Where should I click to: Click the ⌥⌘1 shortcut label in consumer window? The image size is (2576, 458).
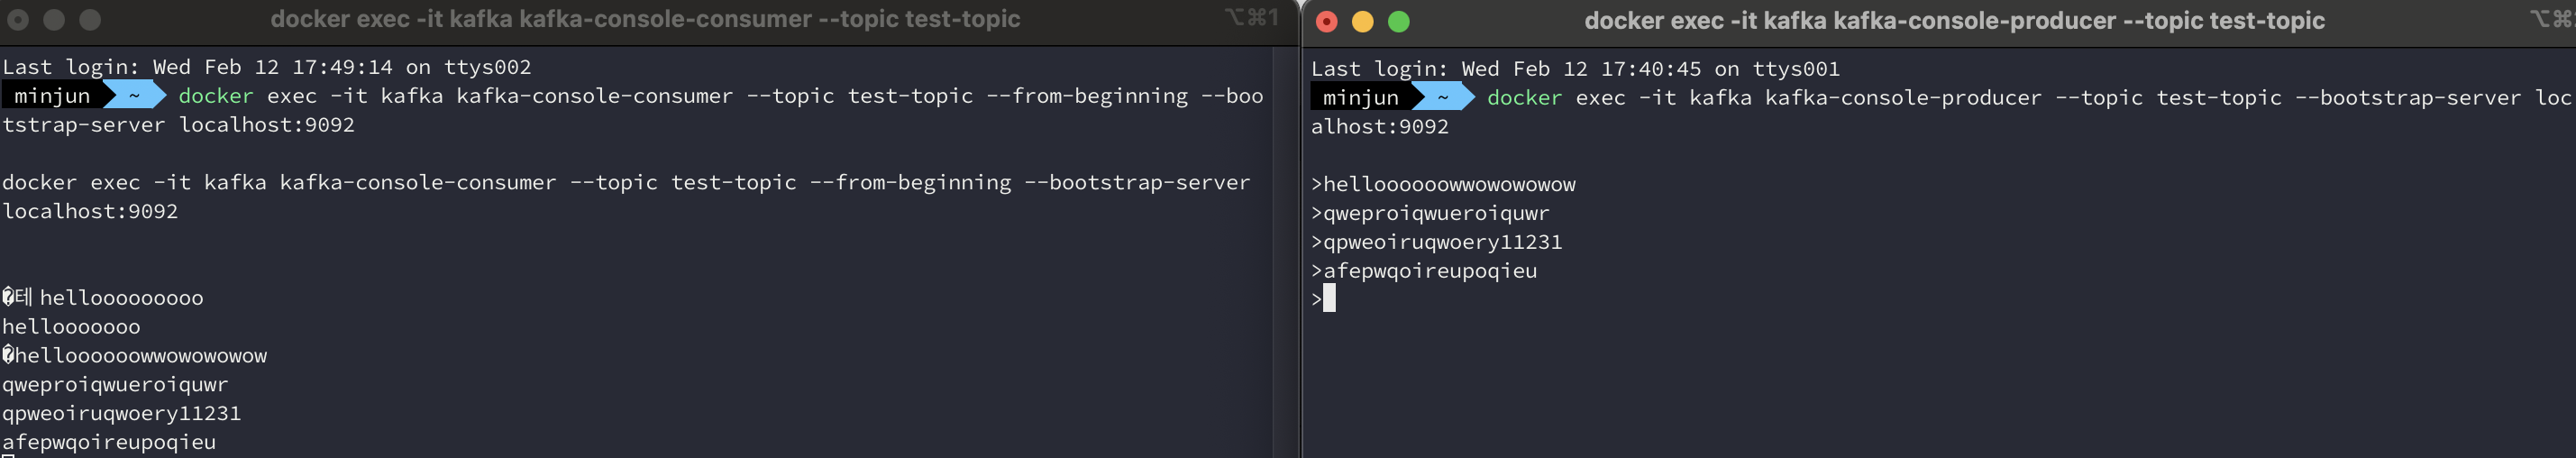click(x=1251, y=17)
